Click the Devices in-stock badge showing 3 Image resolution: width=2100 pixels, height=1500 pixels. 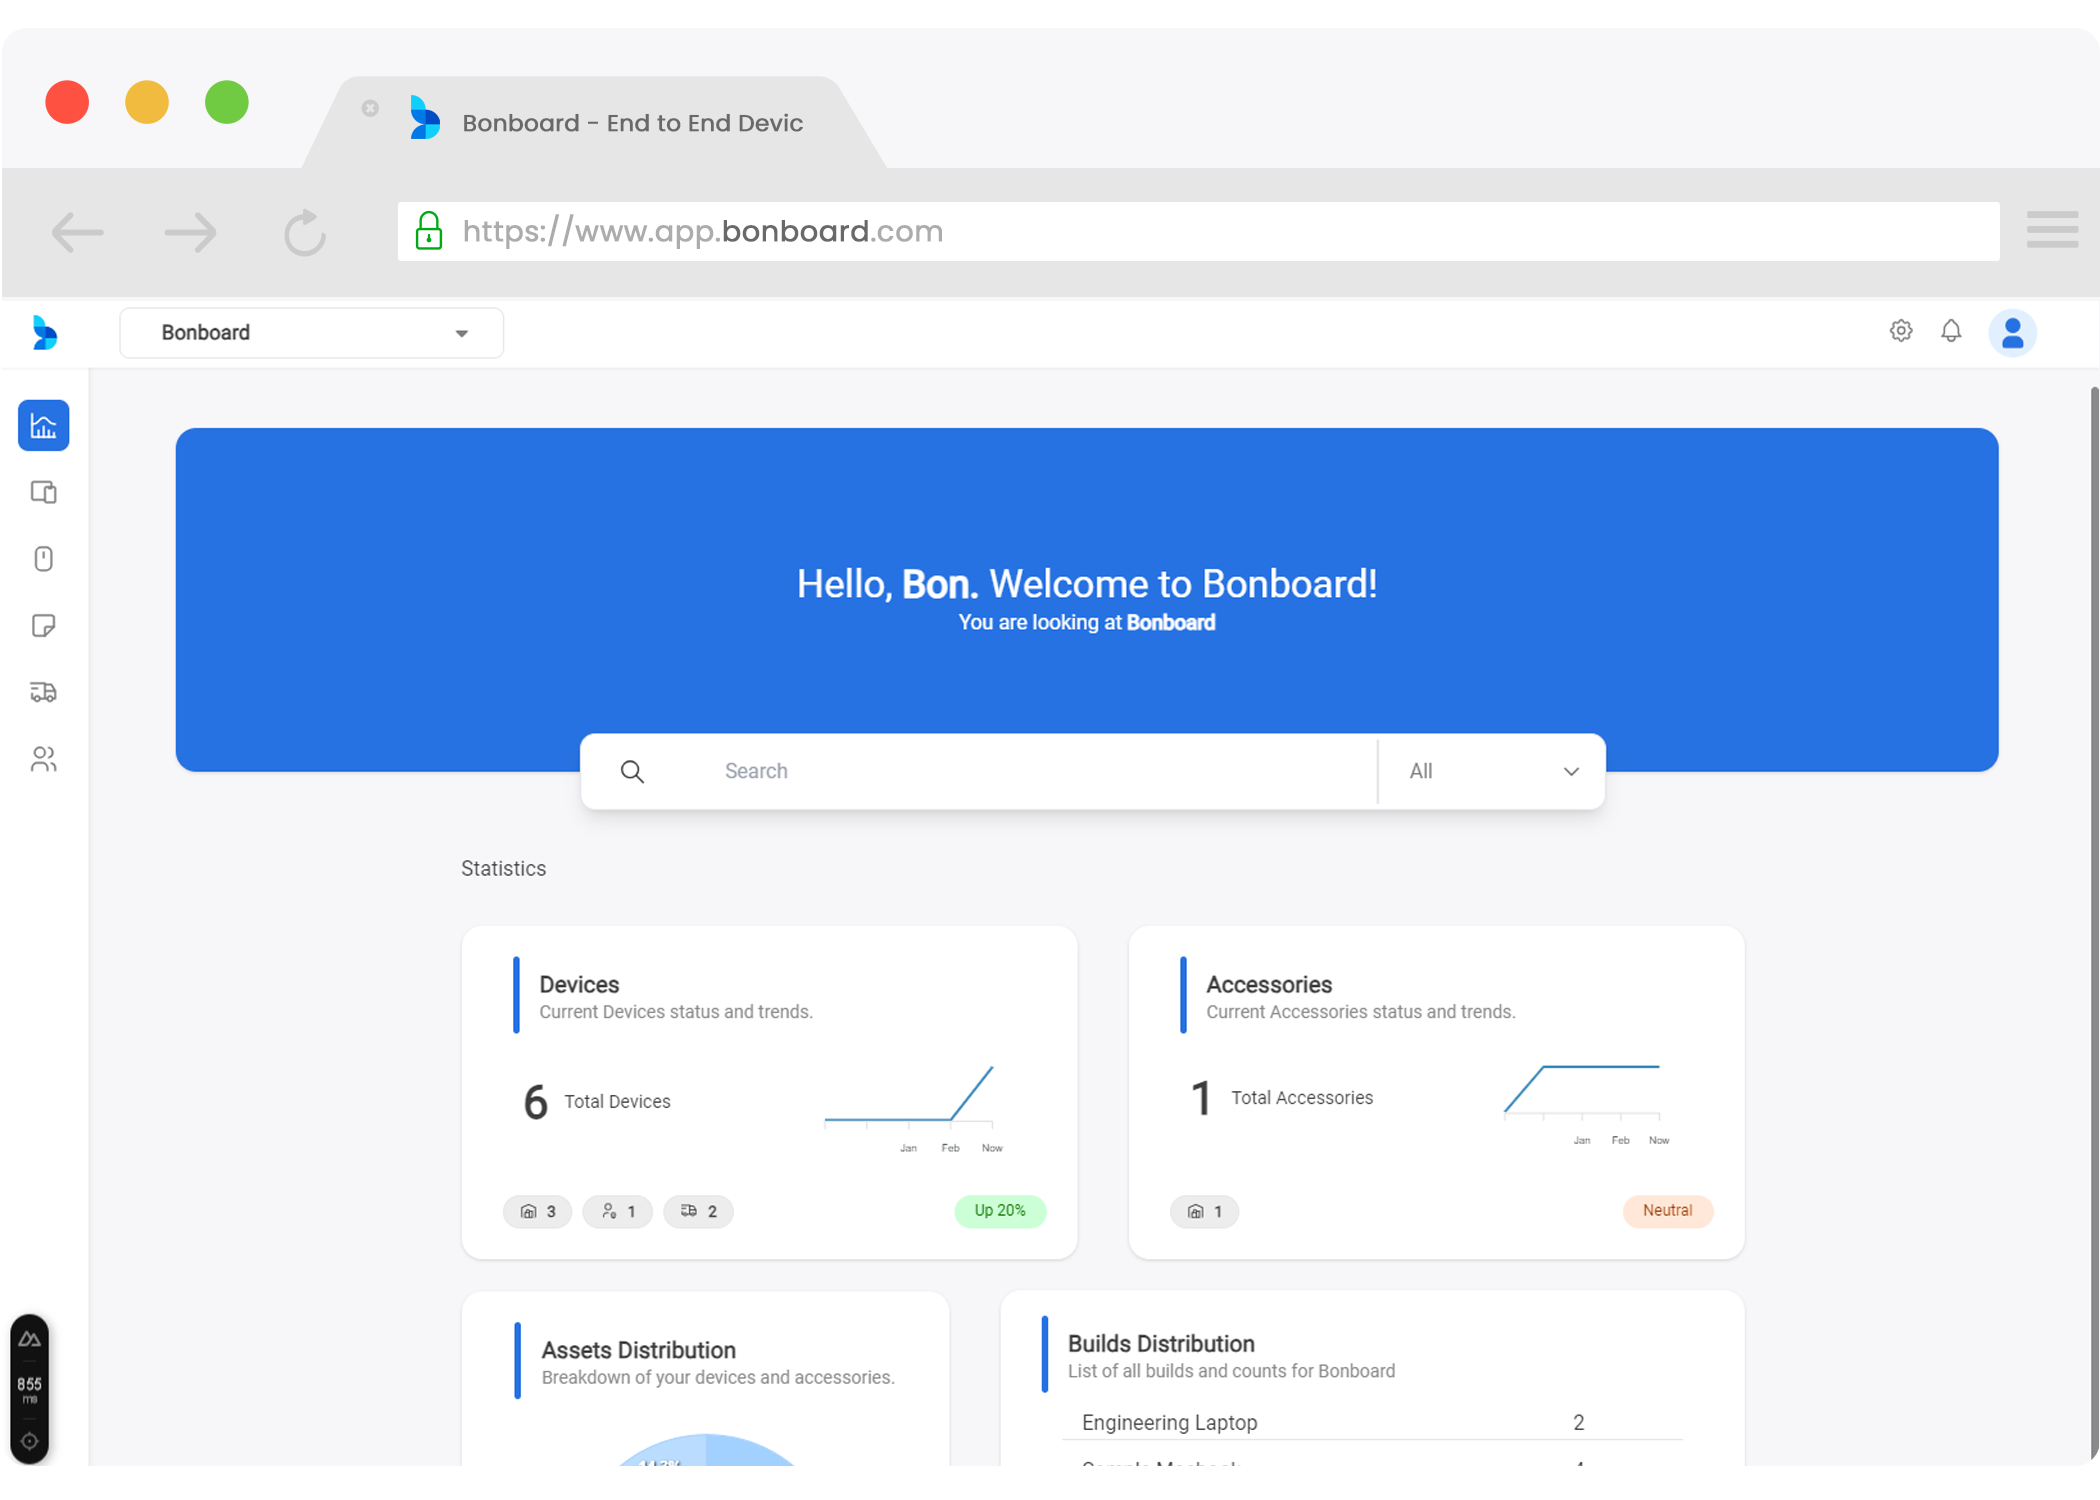tap(538, 1211)
